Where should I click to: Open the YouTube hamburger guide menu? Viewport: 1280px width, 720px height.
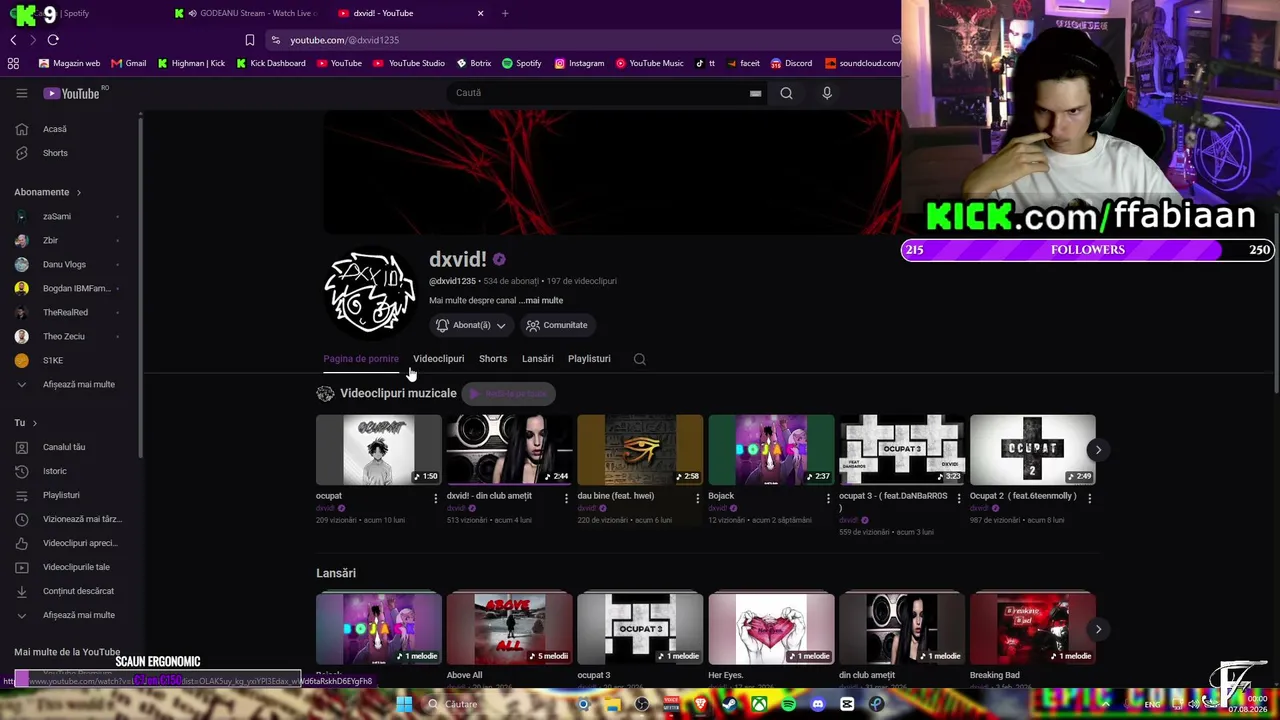pyautogui.click(x=21, y=93)
